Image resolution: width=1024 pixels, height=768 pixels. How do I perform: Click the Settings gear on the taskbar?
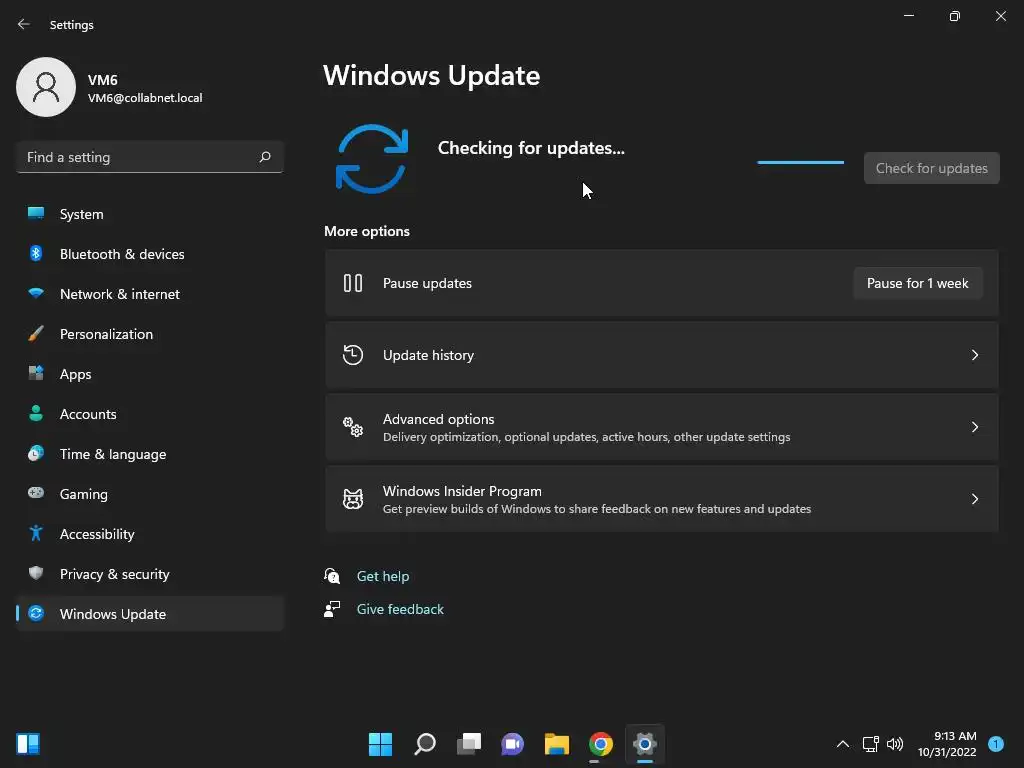[645, 744]
